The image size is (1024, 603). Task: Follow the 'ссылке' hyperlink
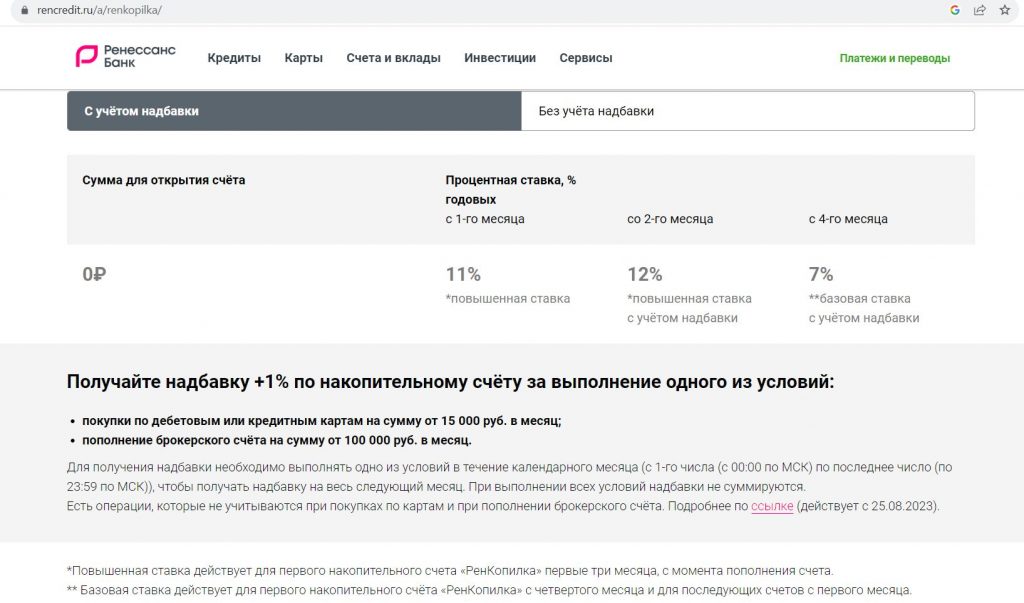[x=772, y=506]
